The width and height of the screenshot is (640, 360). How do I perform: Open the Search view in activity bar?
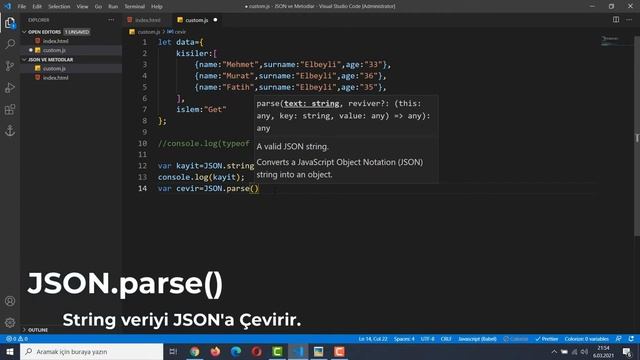coord(10,44)
